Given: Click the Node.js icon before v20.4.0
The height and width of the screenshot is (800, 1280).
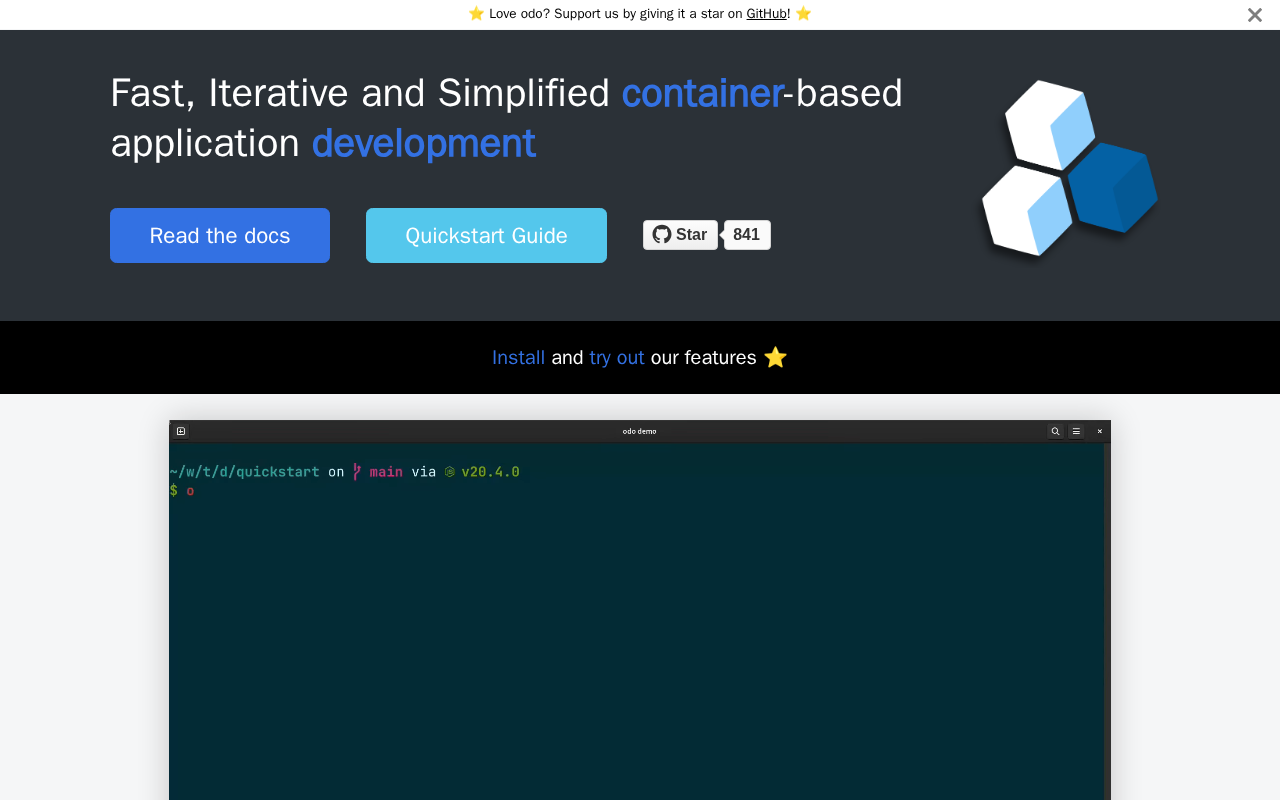Looking at the screenshot, I should tap(450, 472).
